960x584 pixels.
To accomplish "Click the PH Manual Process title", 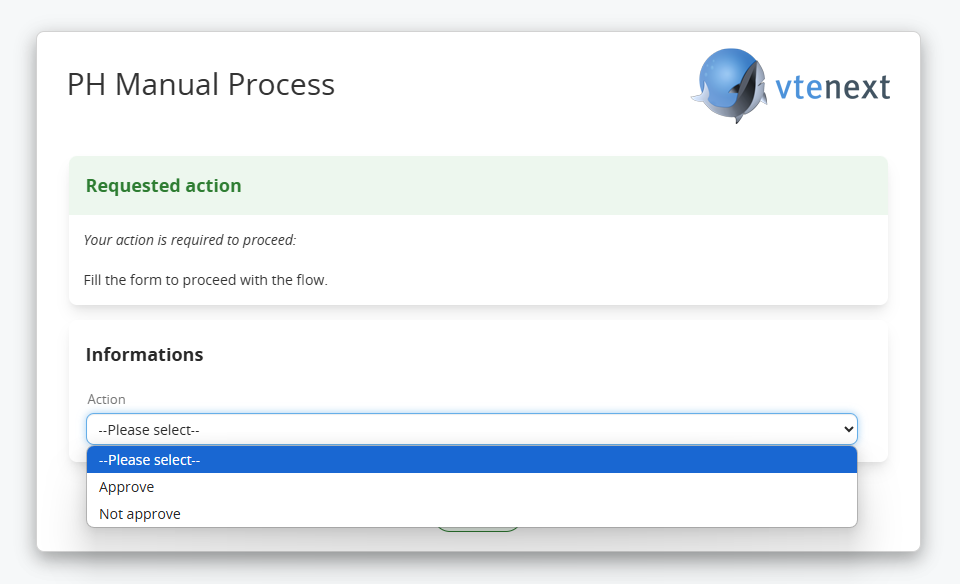I will [201, 84].
